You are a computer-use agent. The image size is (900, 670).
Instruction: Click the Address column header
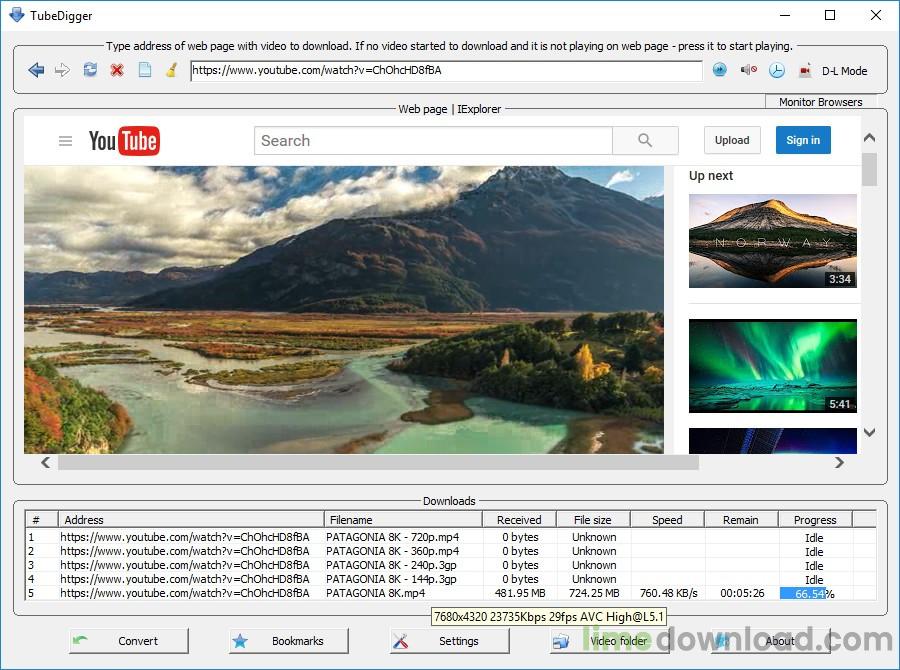tap(191, 520)
